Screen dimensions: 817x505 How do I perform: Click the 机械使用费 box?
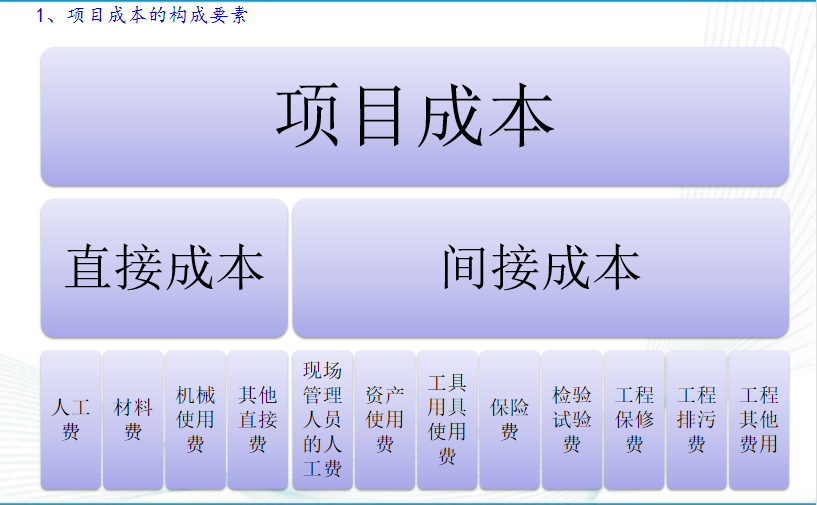195,420
